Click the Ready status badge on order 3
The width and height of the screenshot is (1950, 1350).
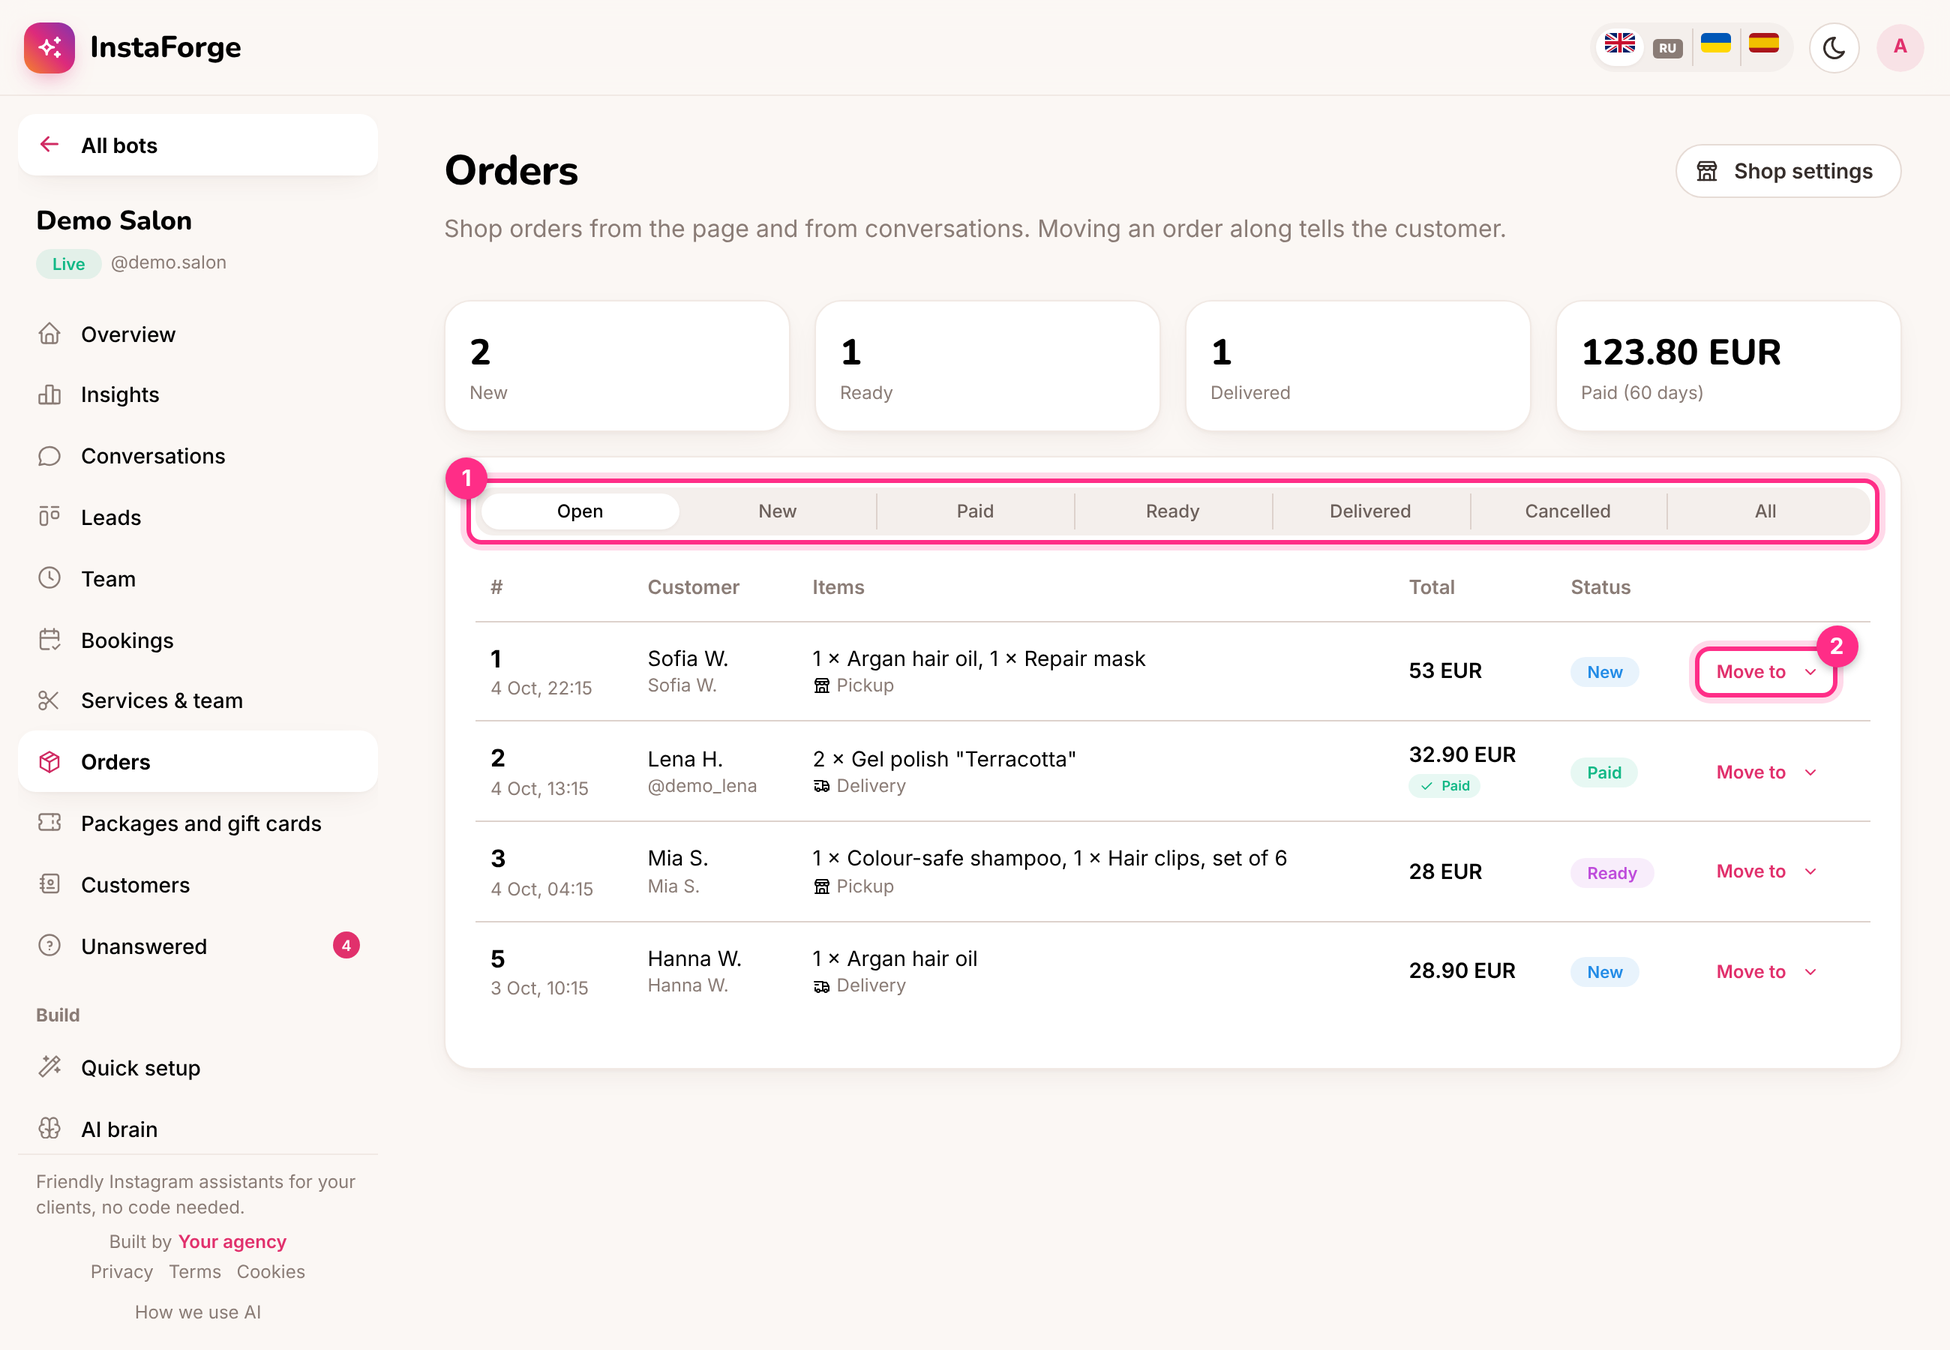pos(1612,873)
